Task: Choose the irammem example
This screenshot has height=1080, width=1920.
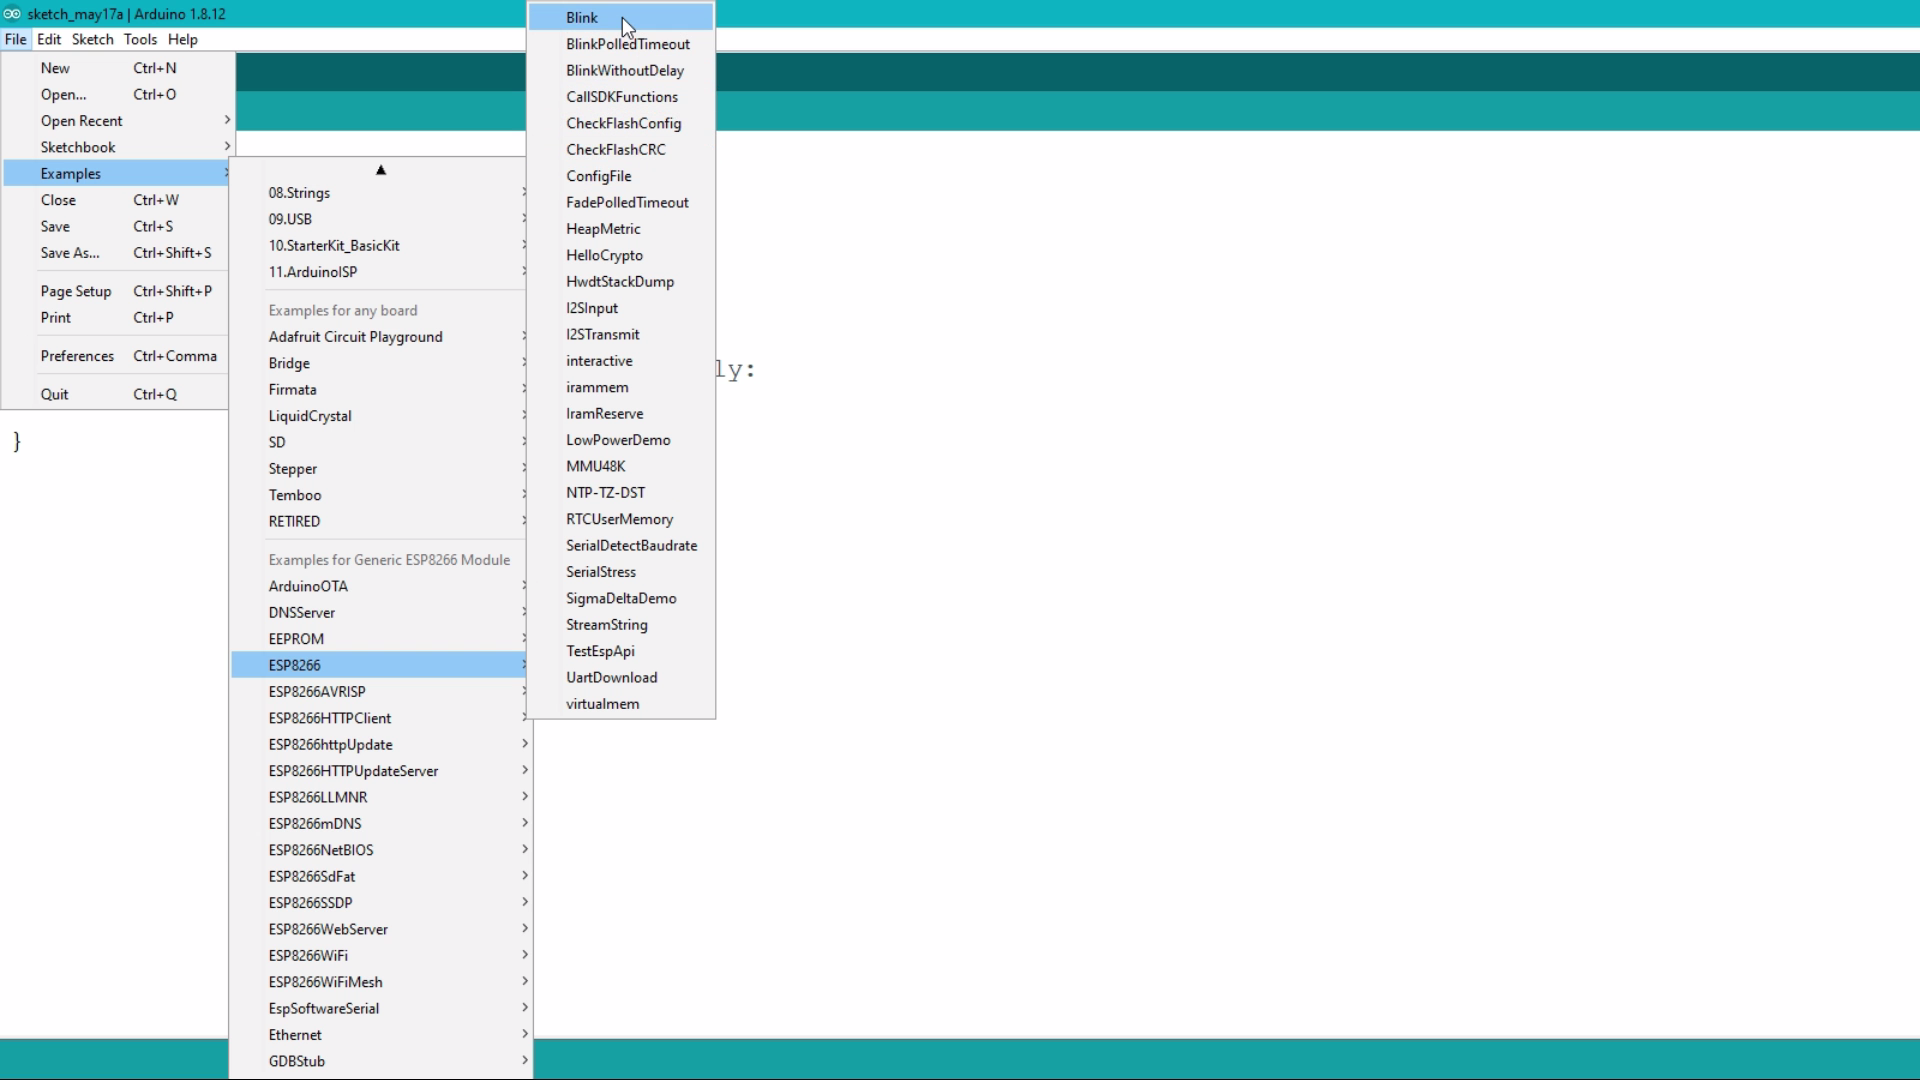Action: point(621,387)
